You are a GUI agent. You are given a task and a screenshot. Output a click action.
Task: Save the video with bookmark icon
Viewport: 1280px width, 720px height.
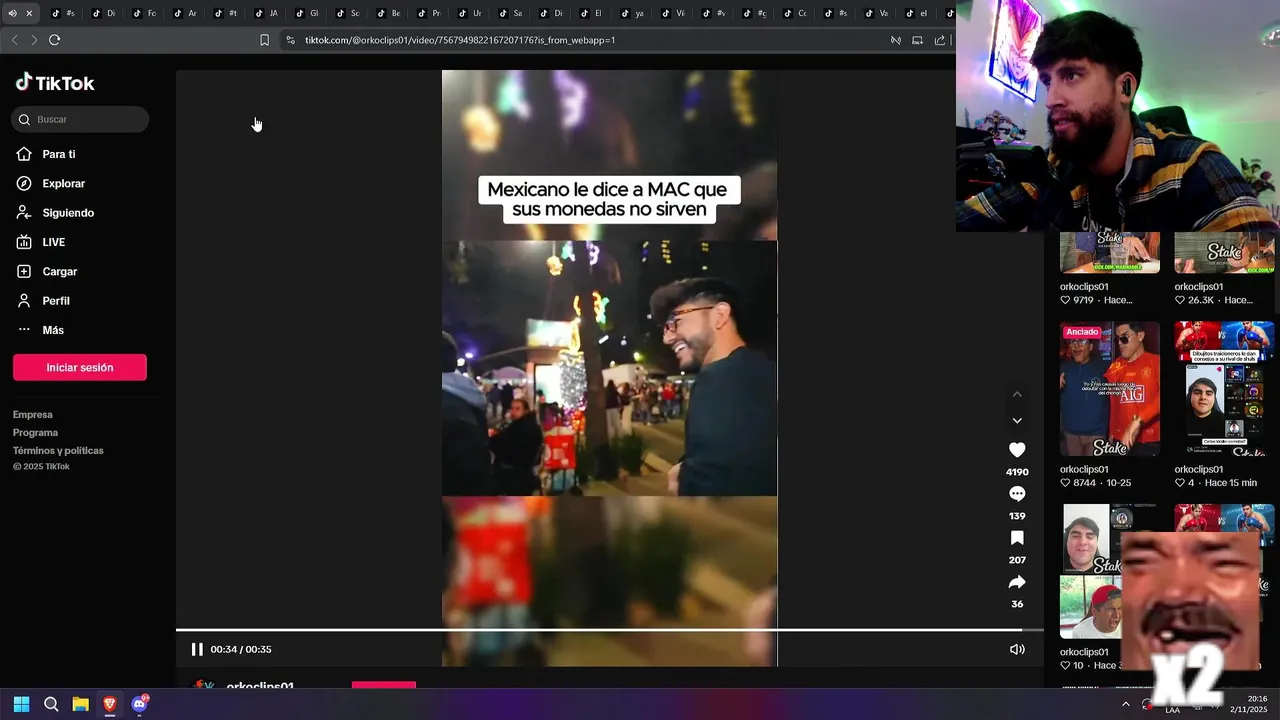click(x=1017, y=538)
